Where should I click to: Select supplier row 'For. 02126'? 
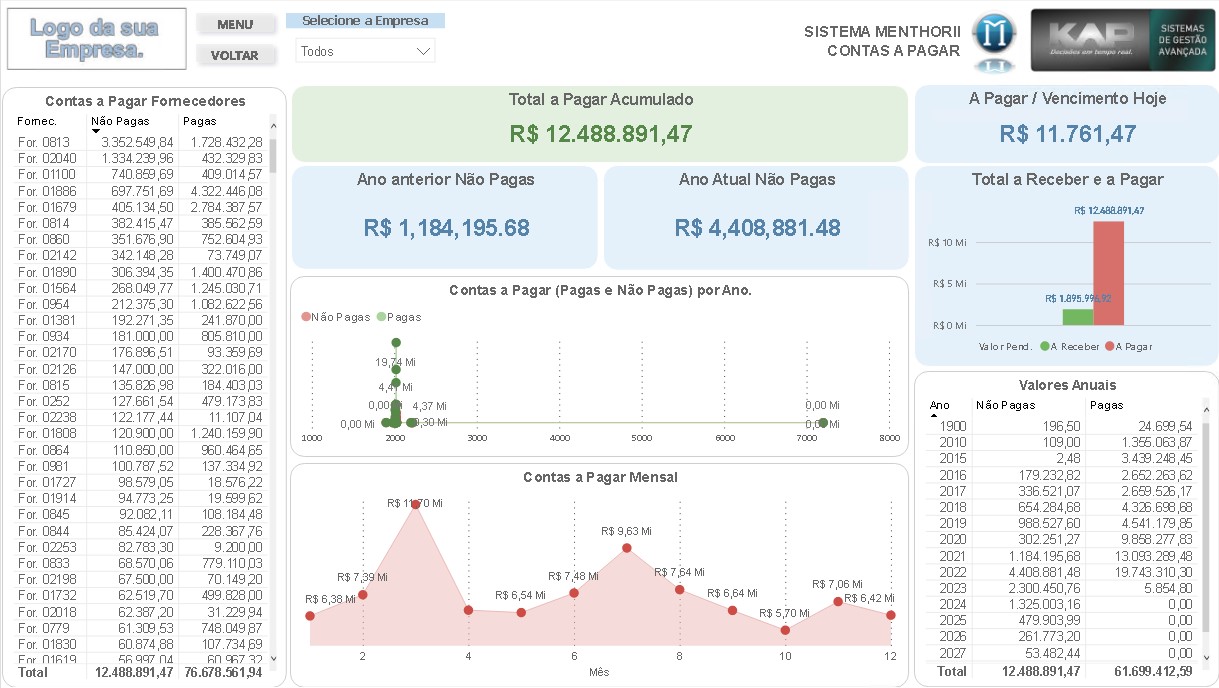(141, 369)
